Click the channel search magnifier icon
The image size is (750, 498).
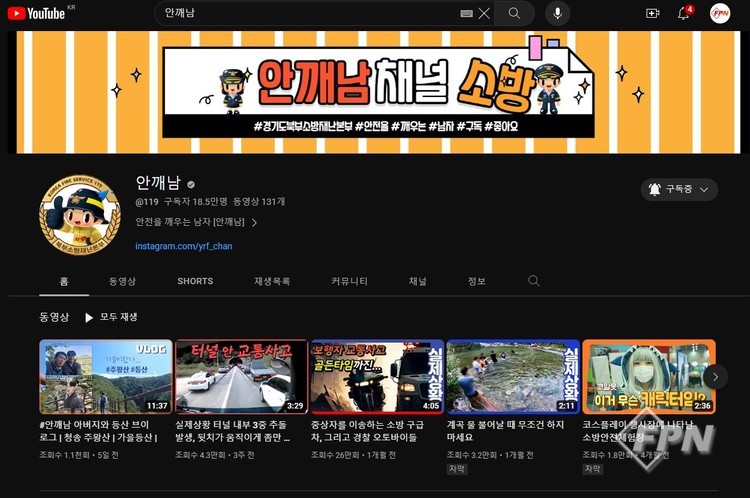point(534,281)
